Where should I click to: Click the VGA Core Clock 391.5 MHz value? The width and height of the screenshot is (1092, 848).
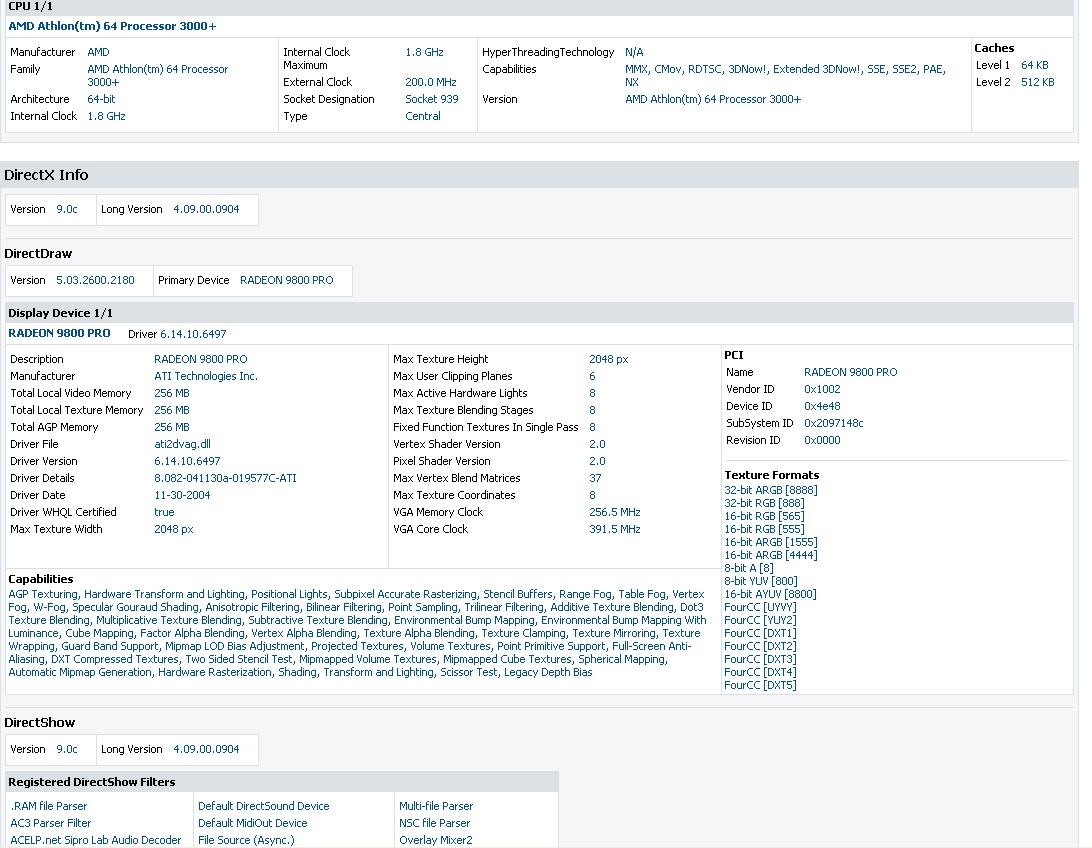coord(614,529)
